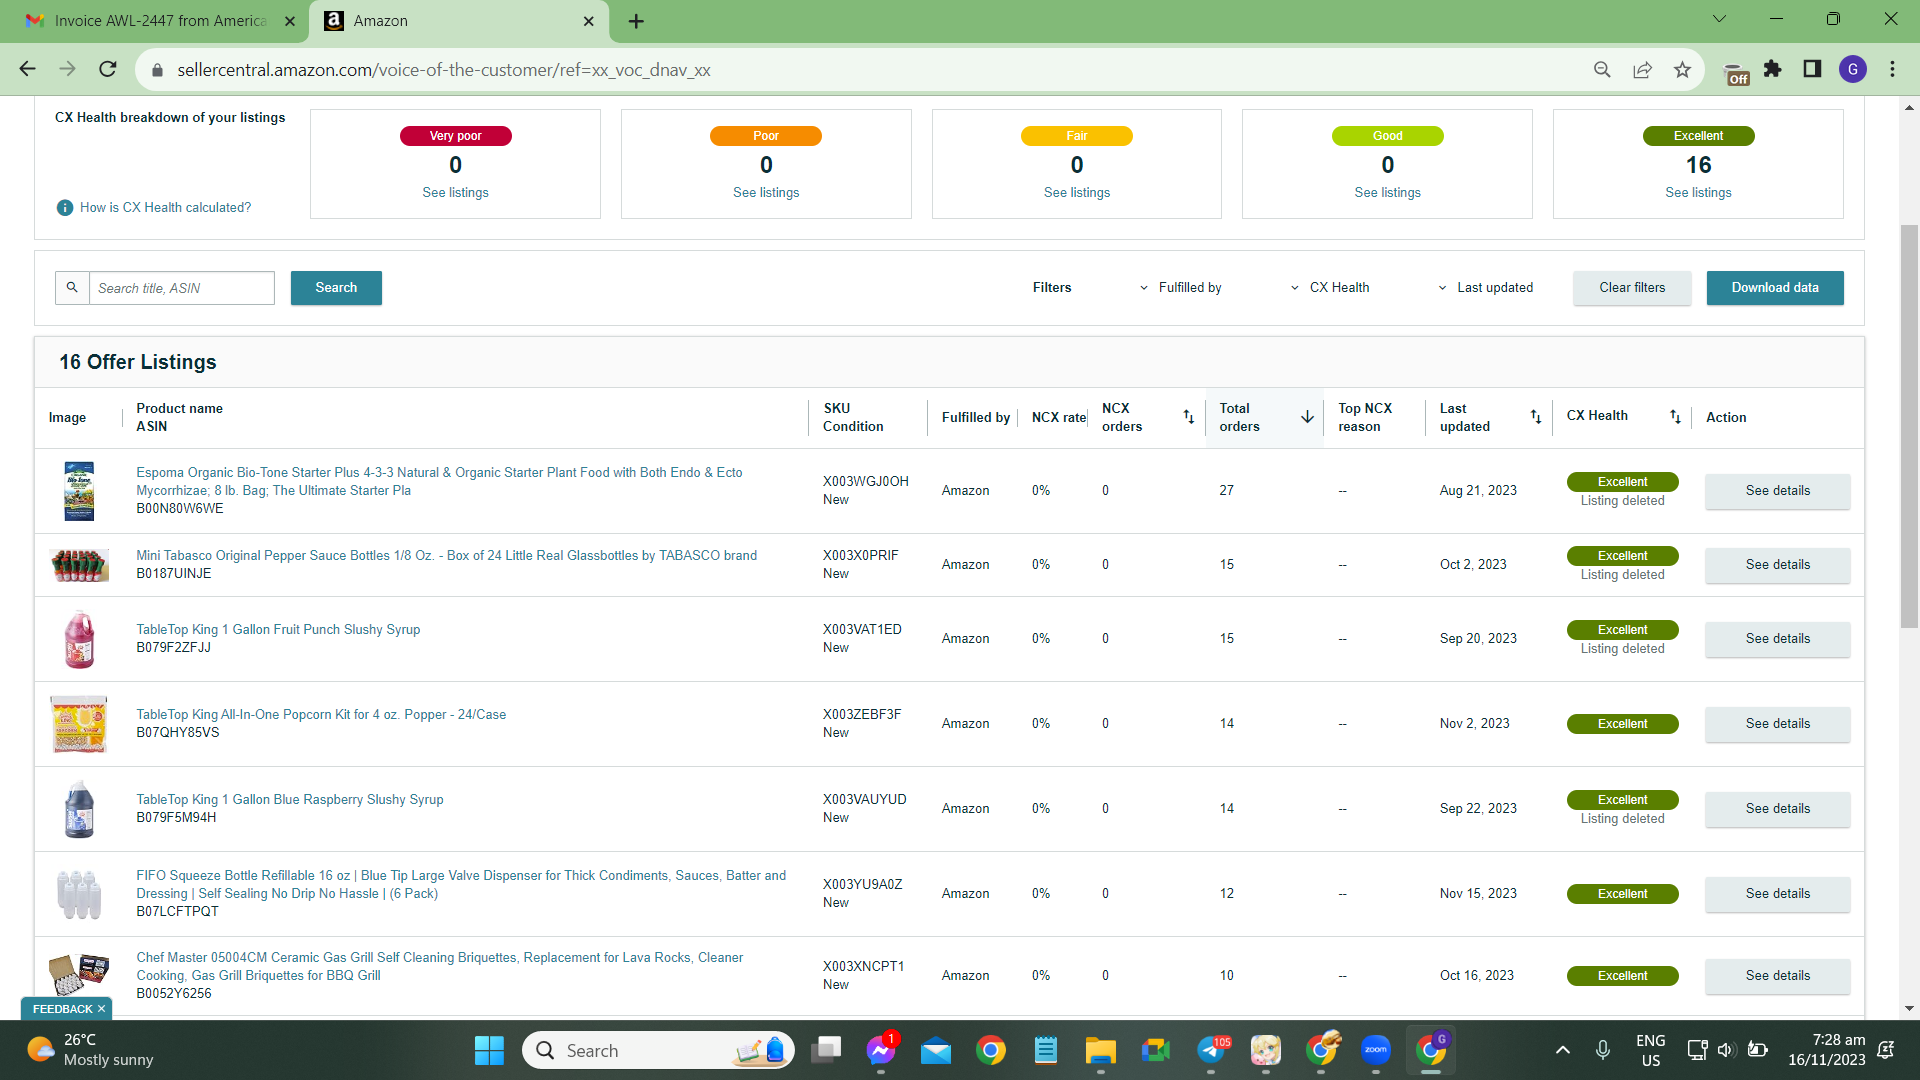Click the browser address bar URL
Screen dimensions: 1920x1080
click(444, 70)
